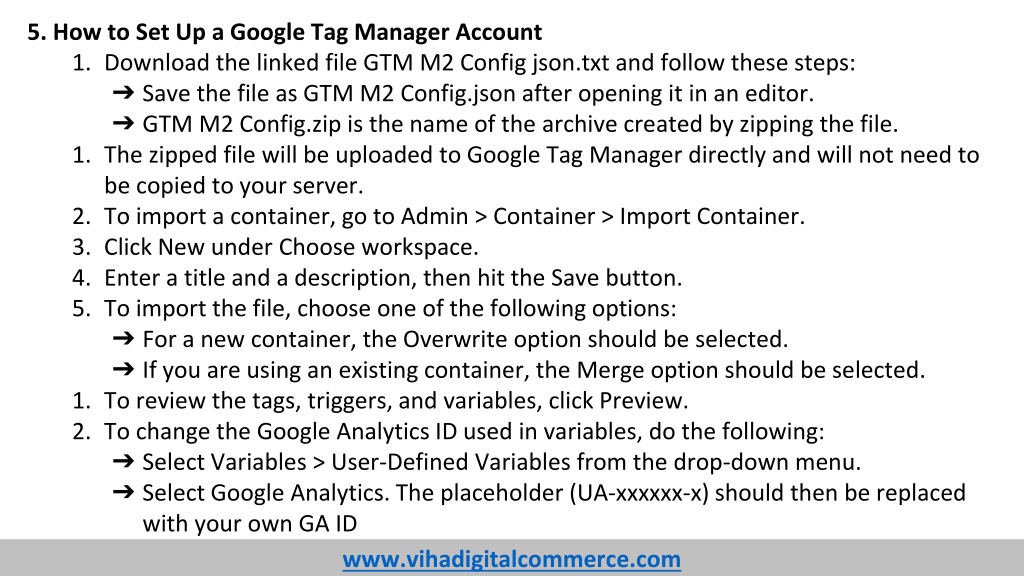
Task: Click the placeholder text "(UA-xxxxxx-x)"
Action: coord(639,492)
